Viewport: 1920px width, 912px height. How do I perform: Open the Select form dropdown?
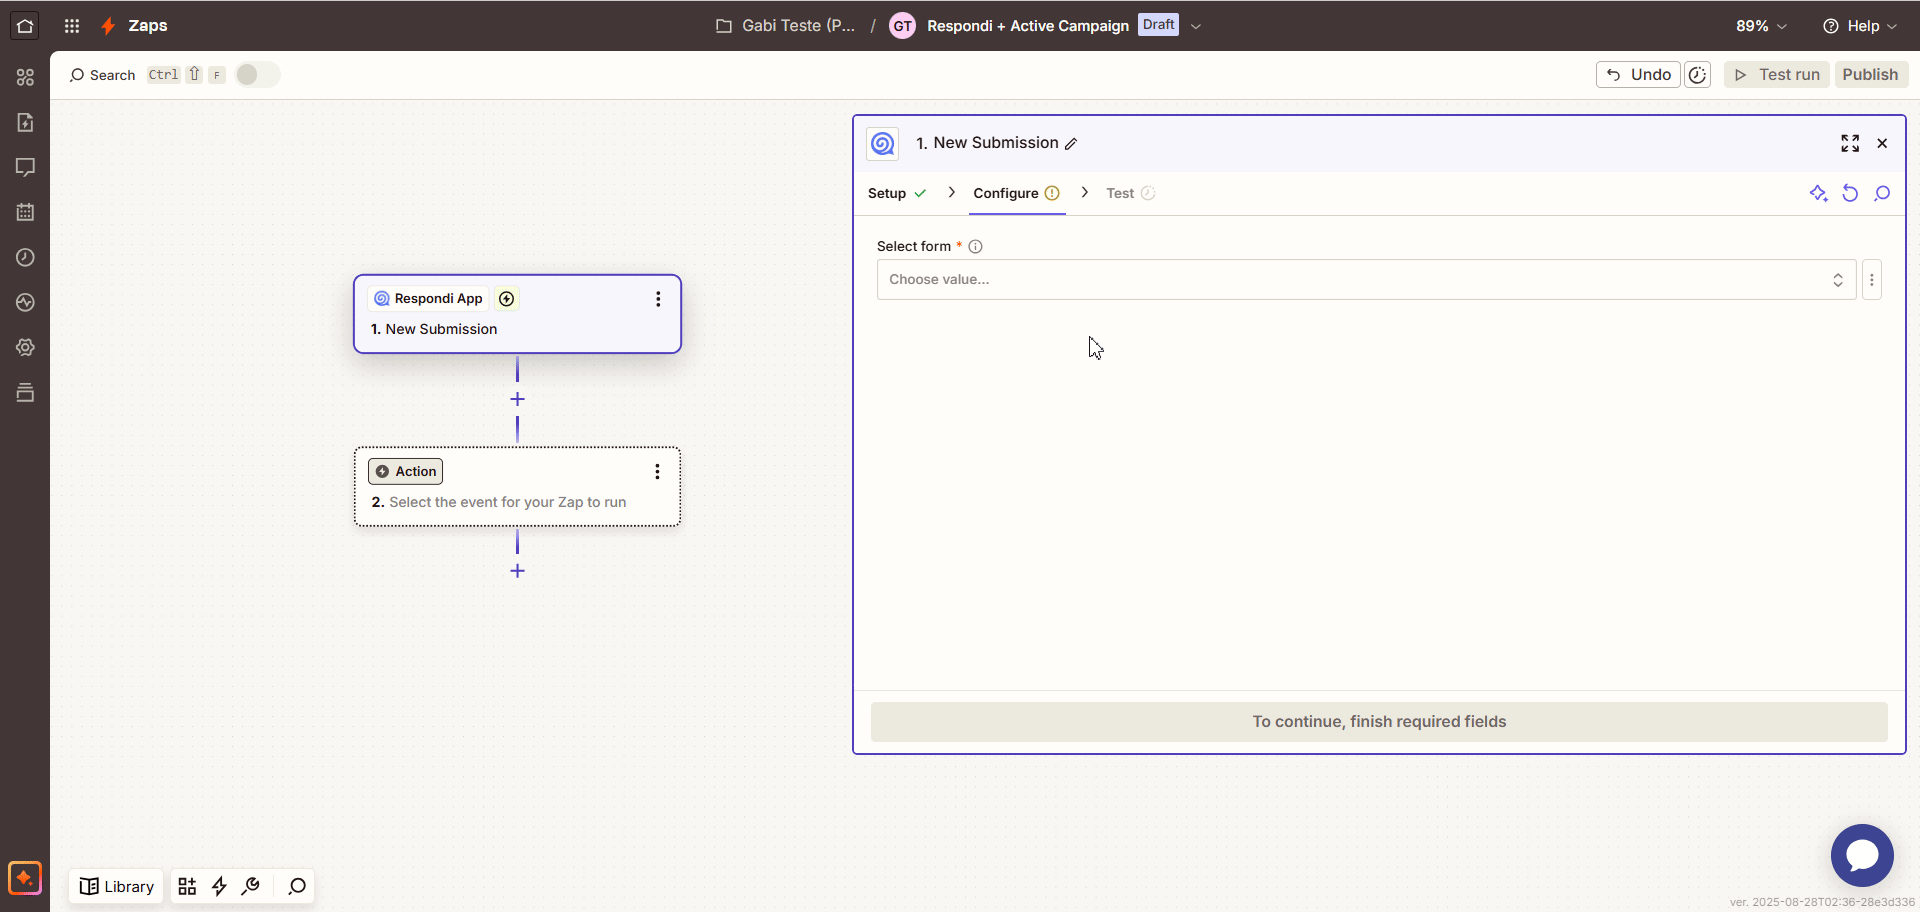pos(1366,280)
